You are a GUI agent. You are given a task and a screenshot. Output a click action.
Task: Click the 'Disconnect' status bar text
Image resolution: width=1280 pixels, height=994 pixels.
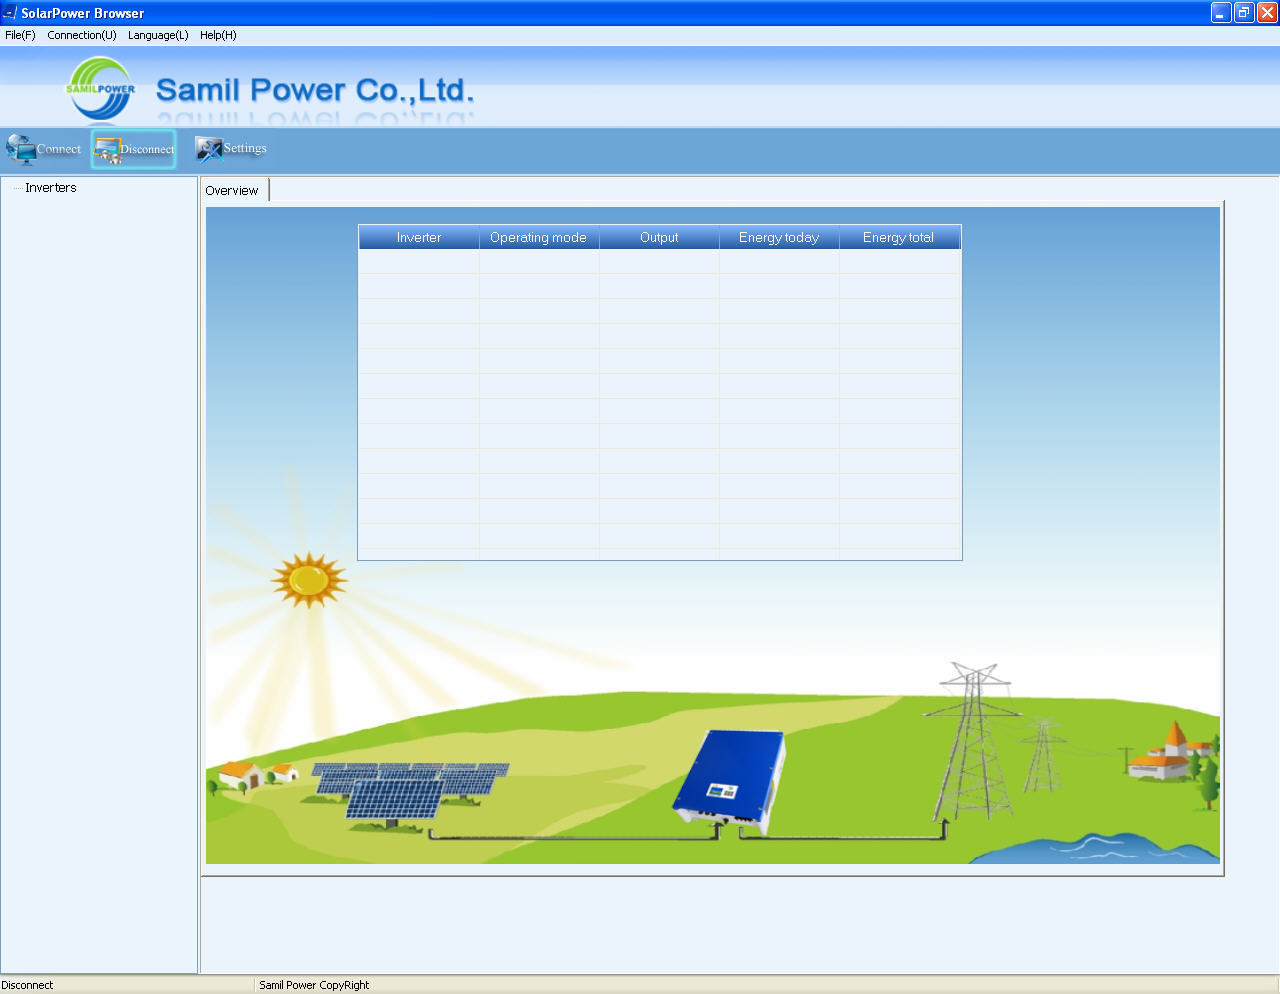click(x=27, y=985)
